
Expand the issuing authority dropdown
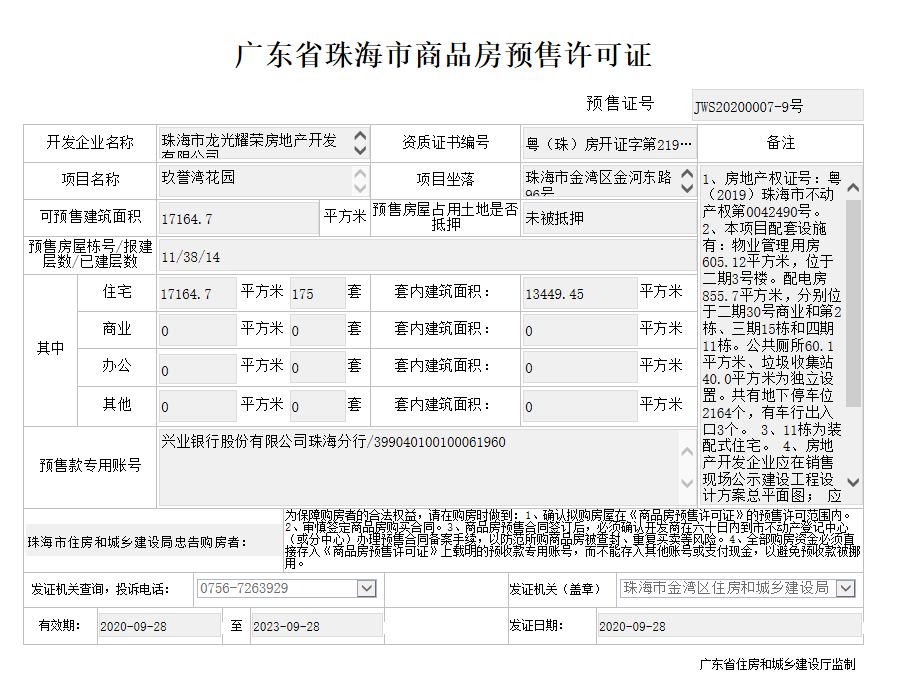coord(844,588)
